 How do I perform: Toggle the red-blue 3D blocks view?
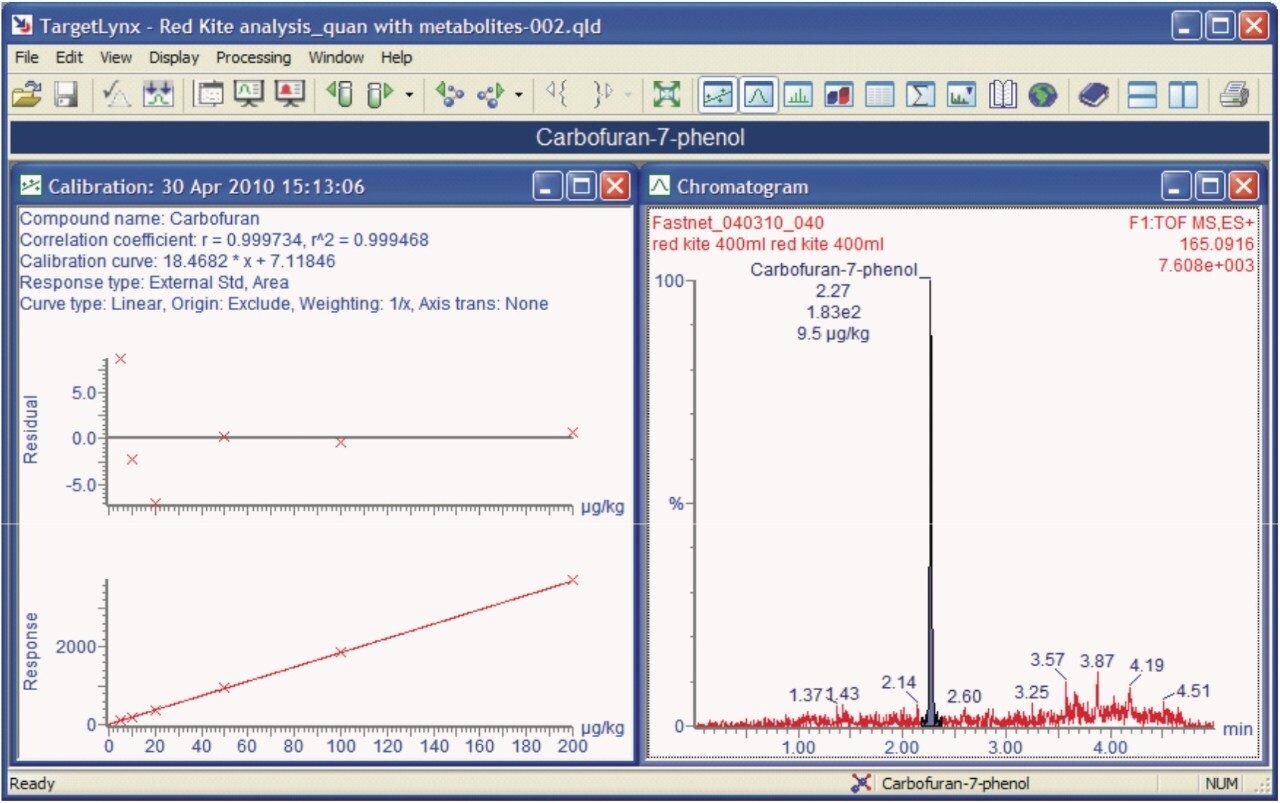(x=838, y=95)
